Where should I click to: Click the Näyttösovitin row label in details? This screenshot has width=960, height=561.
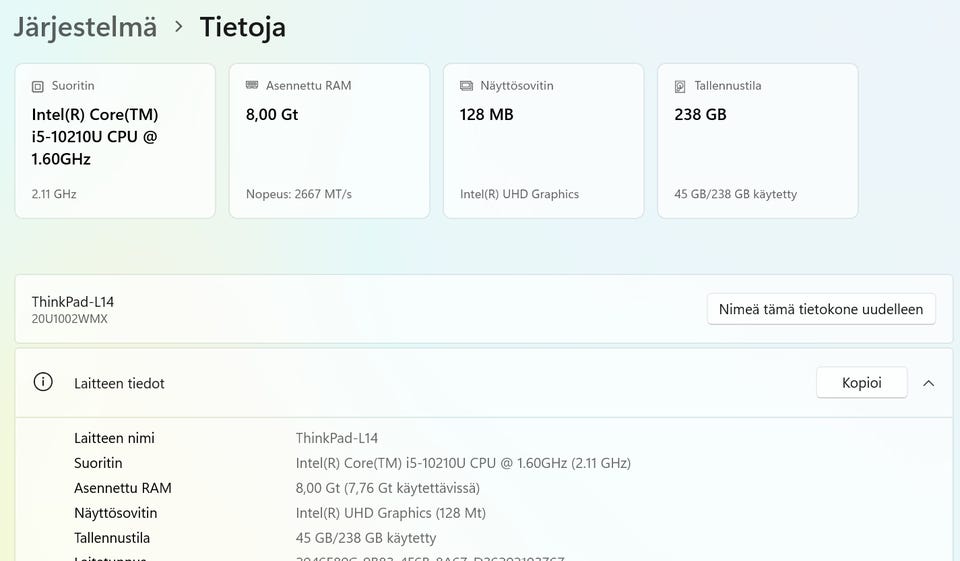point(116,513)
